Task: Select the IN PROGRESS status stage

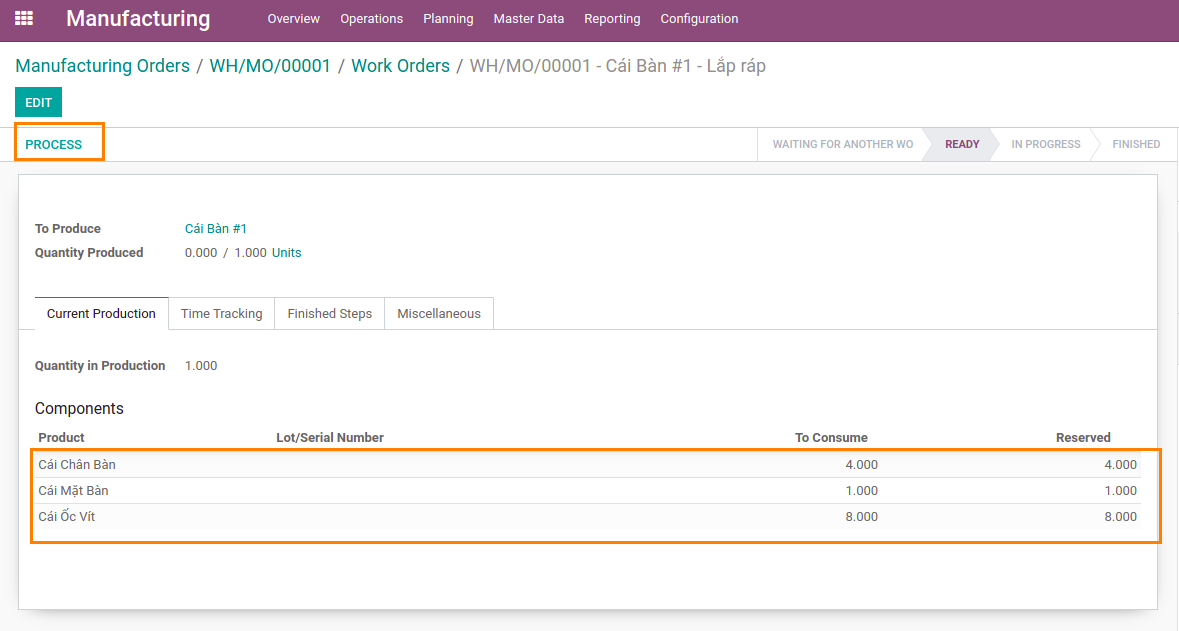Action: click(x=1045, y=144)
